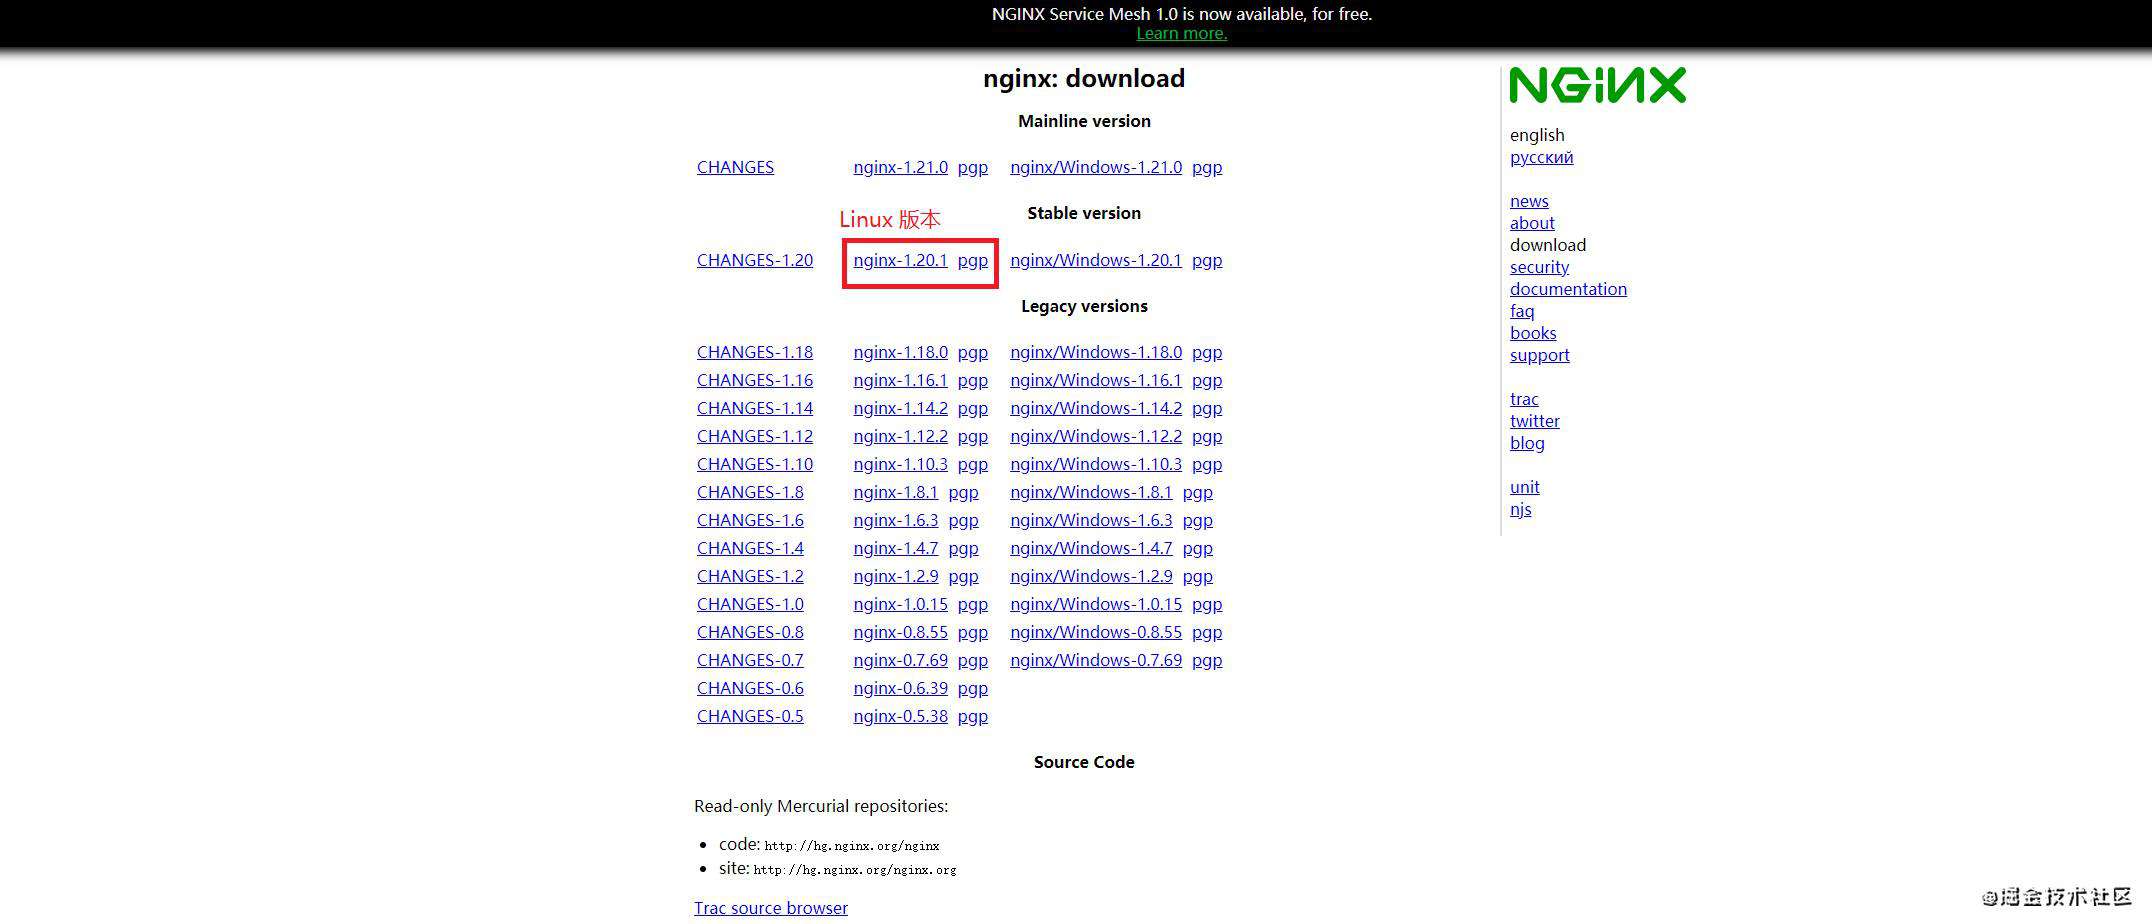The height and width of the screenshot is (924, 2152).
Task: Open CHANGES-1.16 link
Action: 755,380
